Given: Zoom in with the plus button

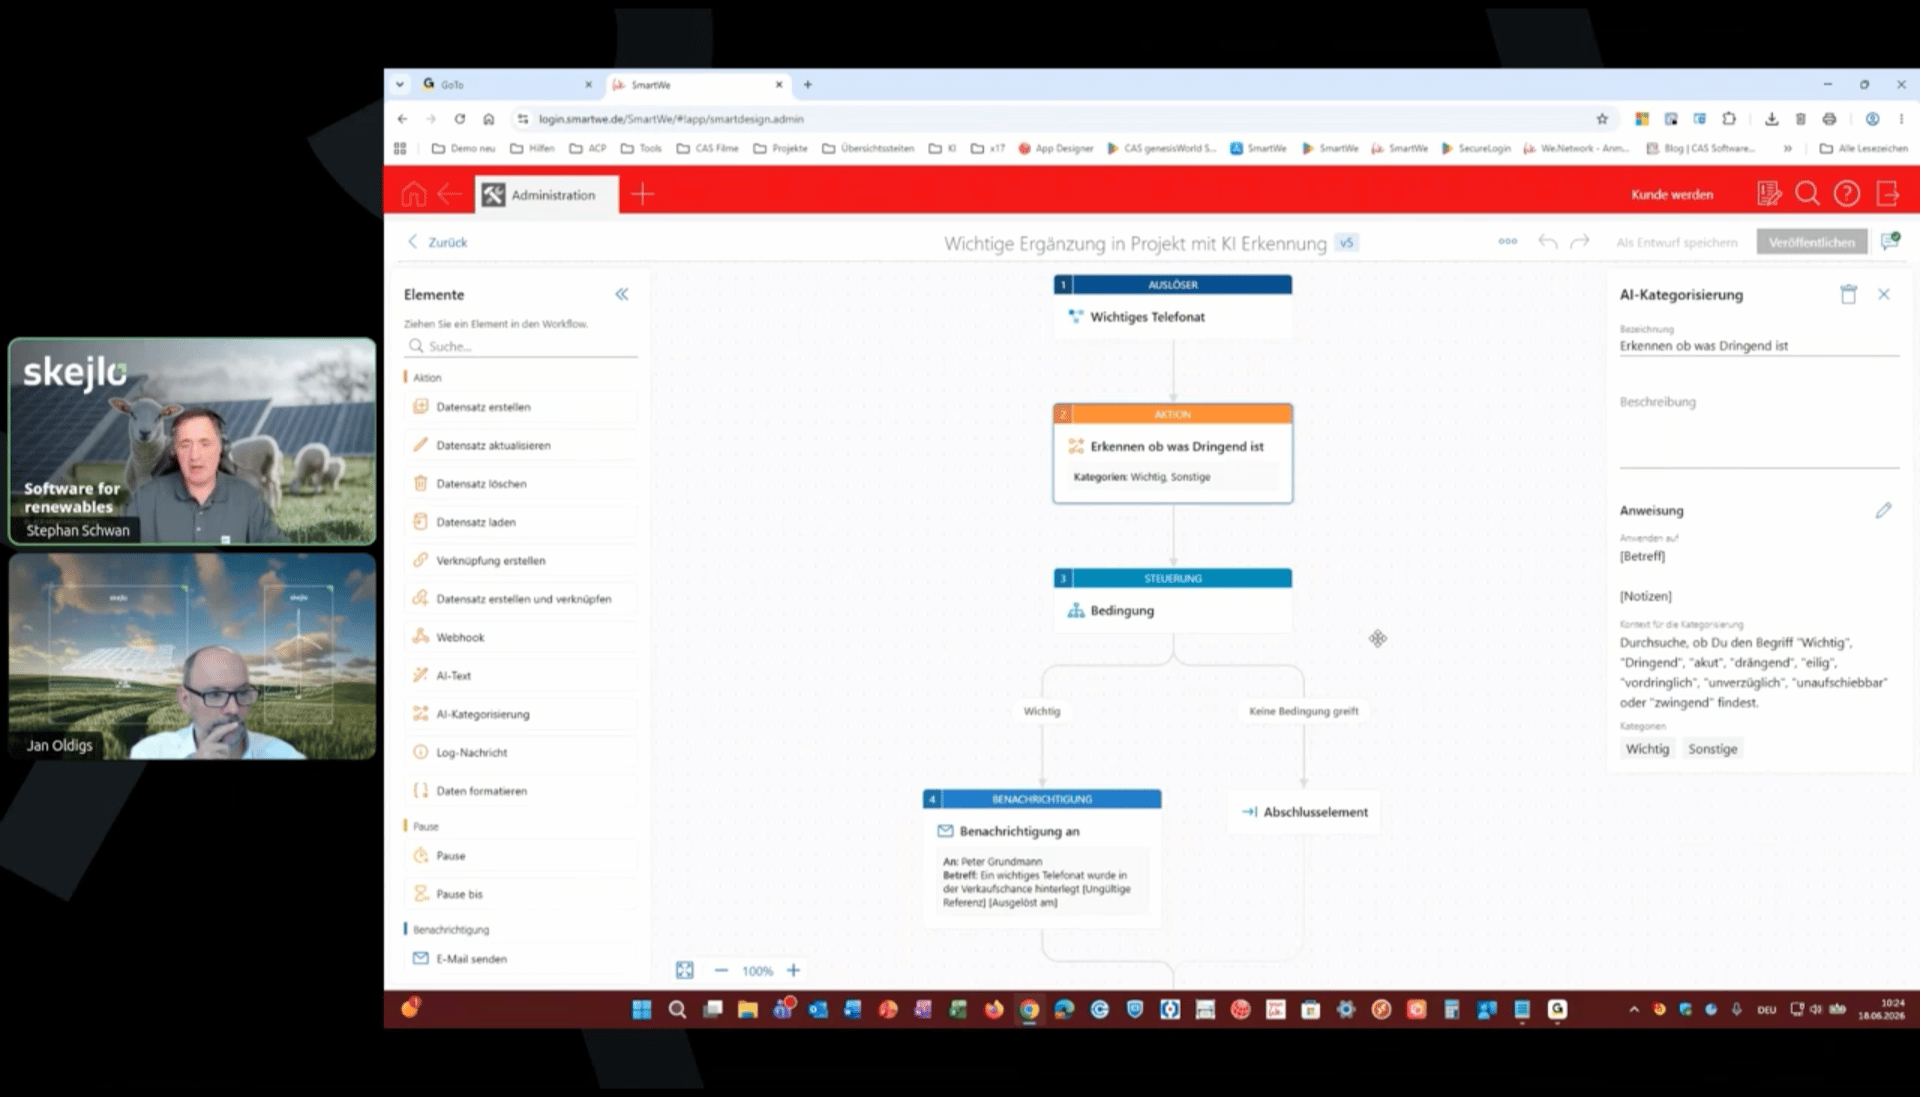Looking at the screenshot, I should [793, 970].
